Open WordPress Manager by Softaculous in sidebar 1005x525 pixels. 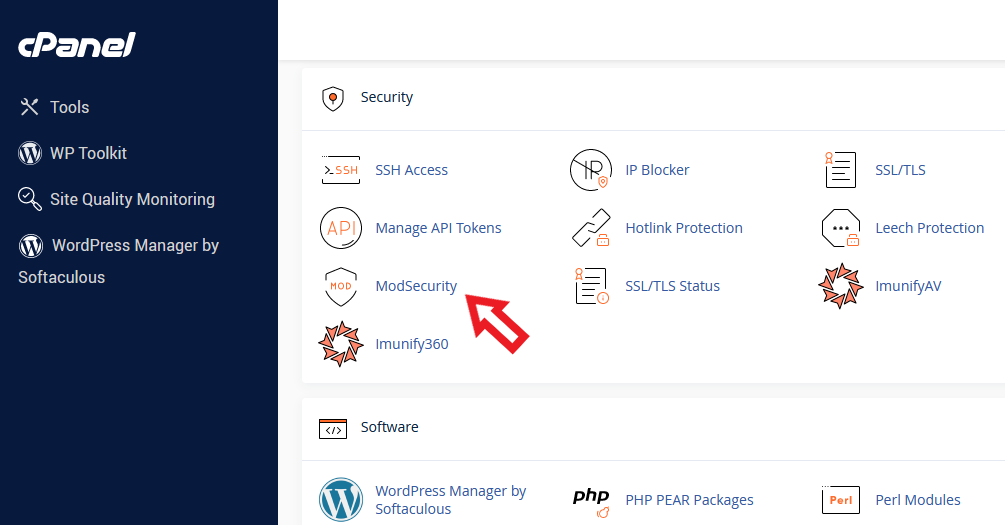119,261
